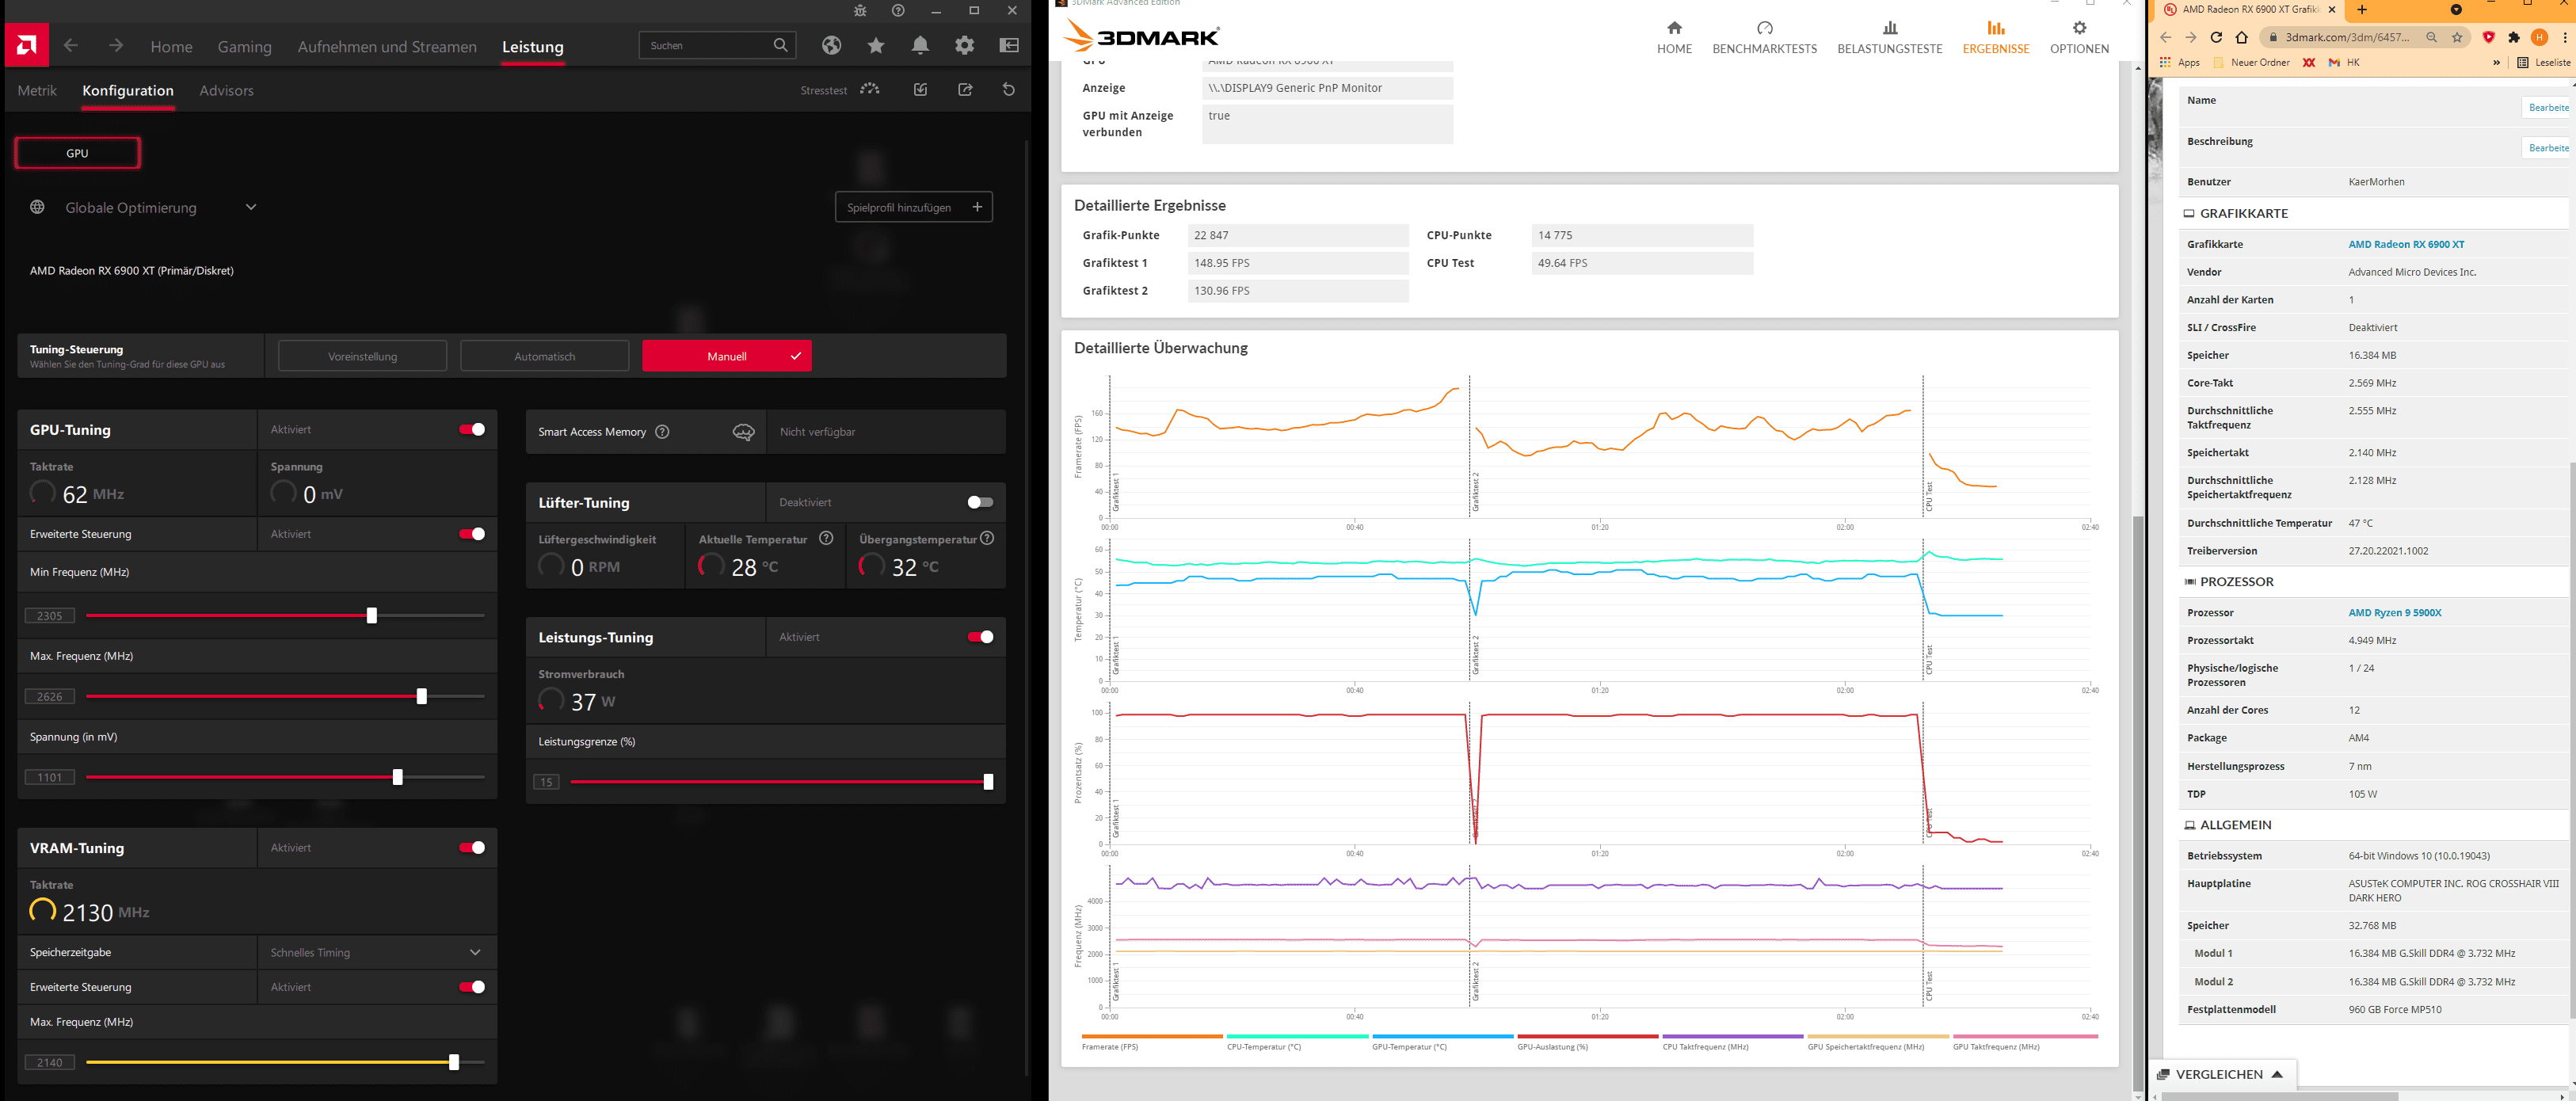
Task: Open AMD Radeon RX 6900 XT link
Action: (2406, 244)
